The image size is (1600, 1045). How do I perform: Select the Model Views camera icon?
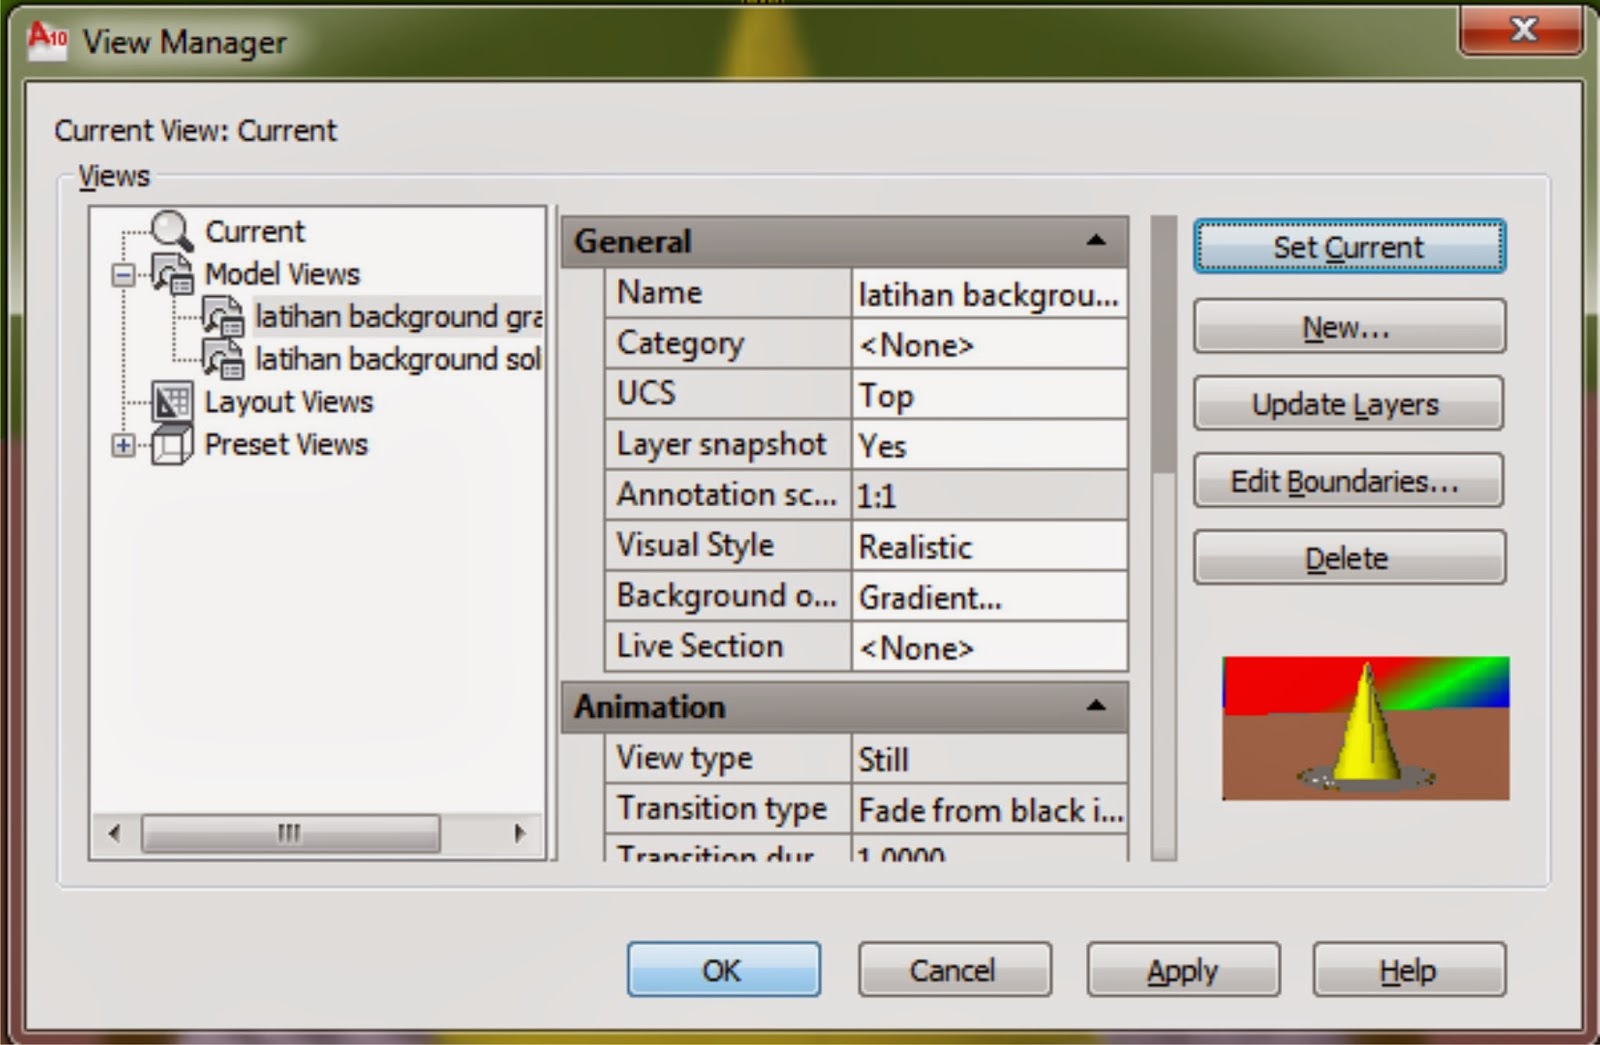click(172, 272)
